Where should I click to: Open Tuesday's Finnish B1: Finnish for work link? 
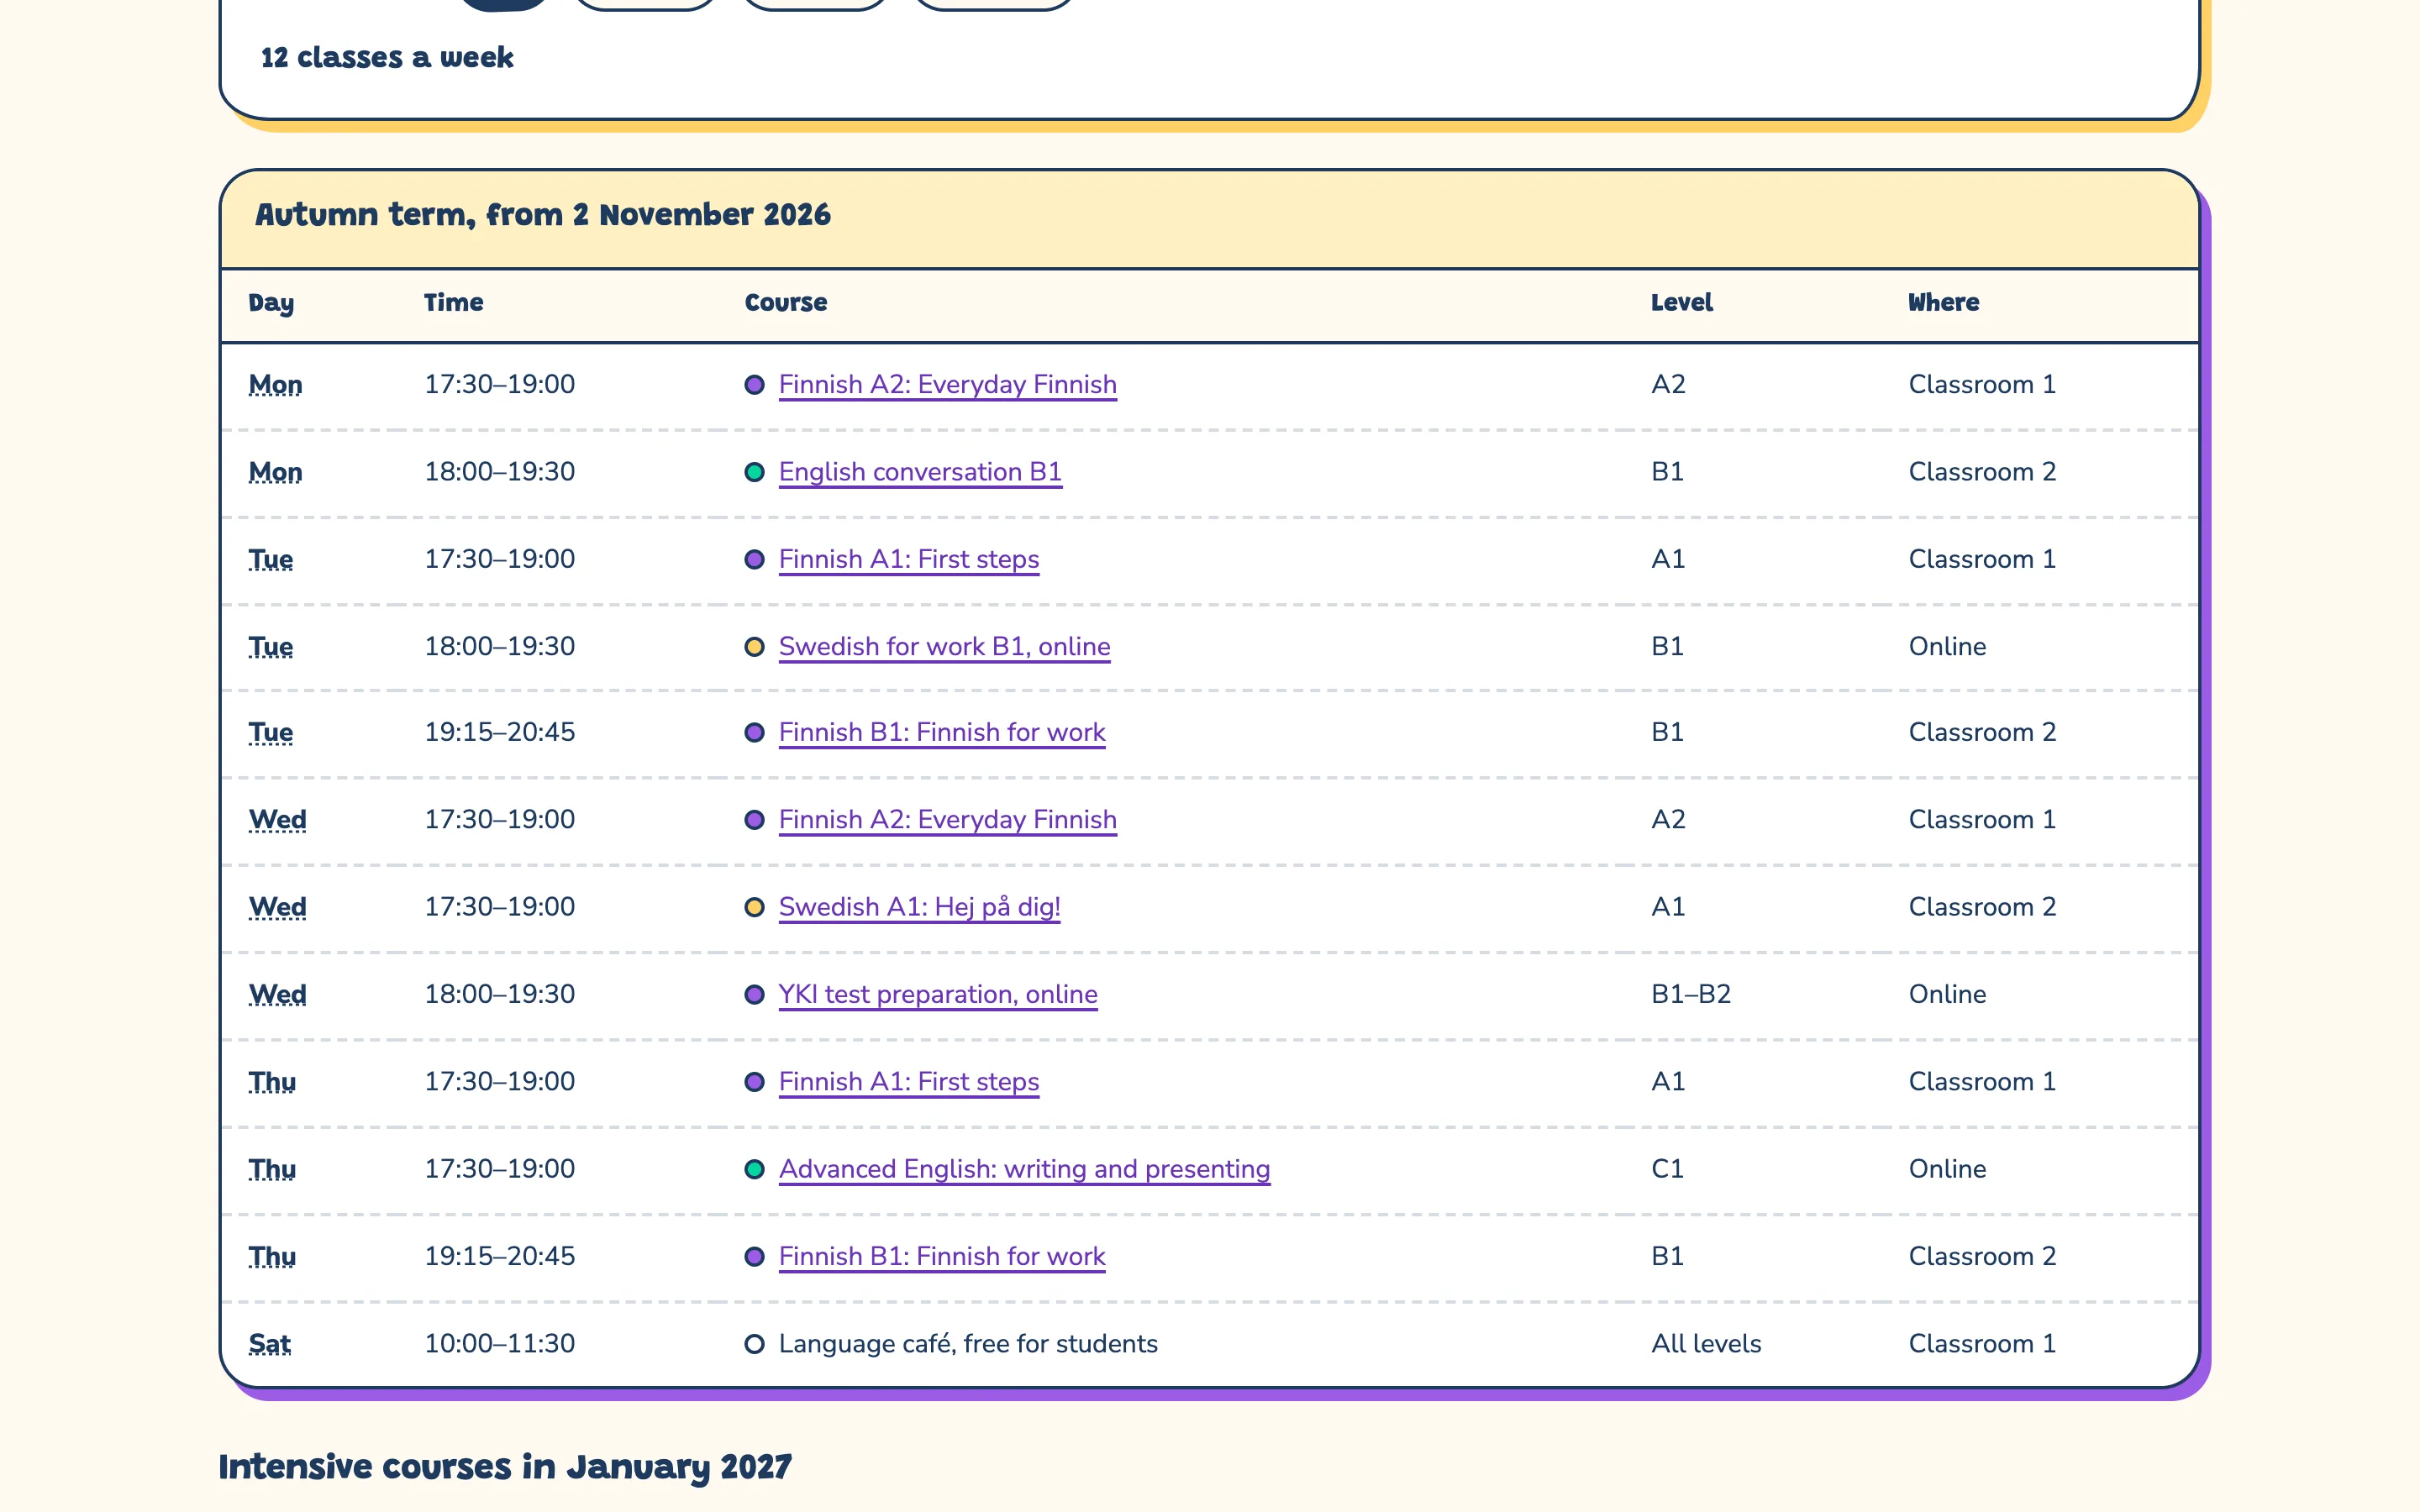click(x=942, y=732)
